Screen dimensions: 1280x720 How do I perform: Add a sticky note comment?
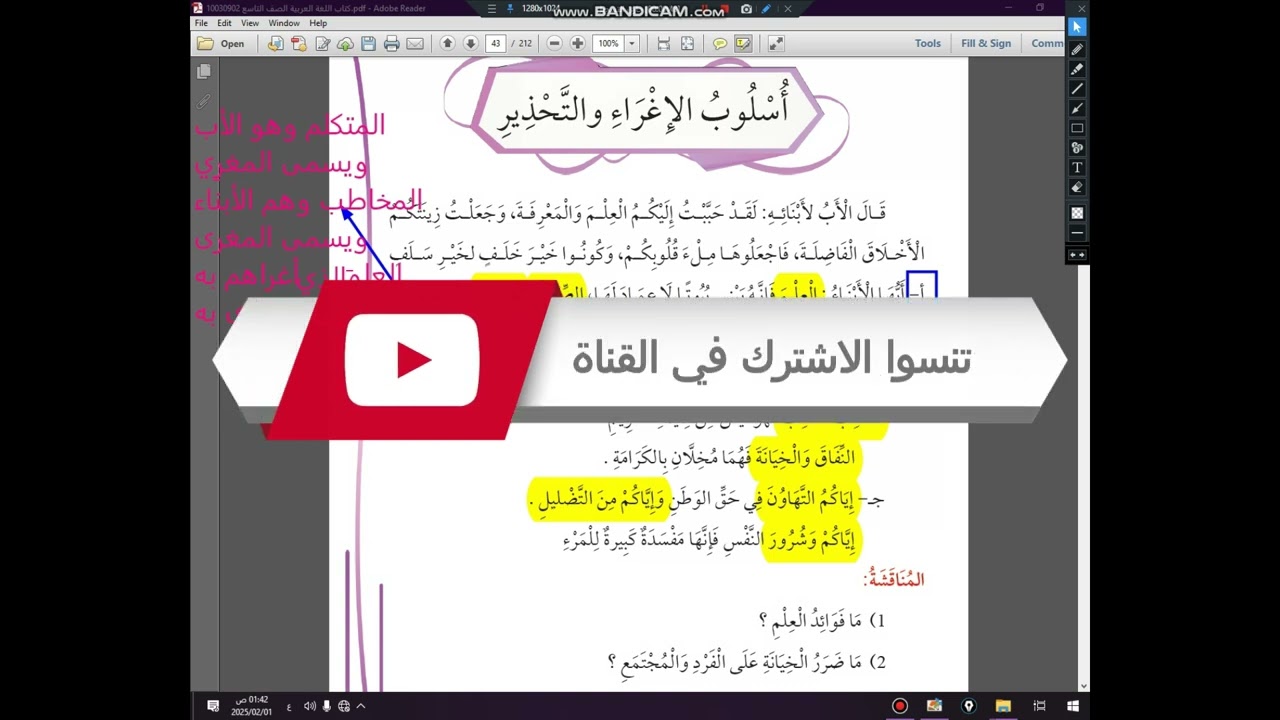pyautogui.click(x=719, y=43)
